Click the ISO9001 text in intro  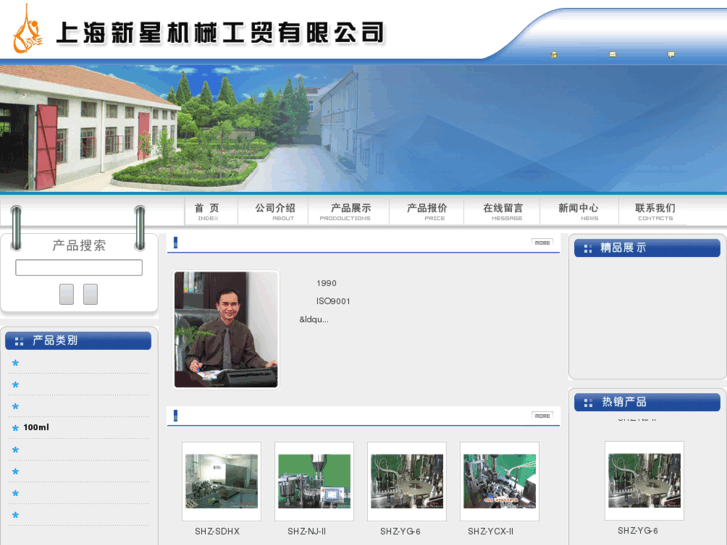tap(333, 301)
